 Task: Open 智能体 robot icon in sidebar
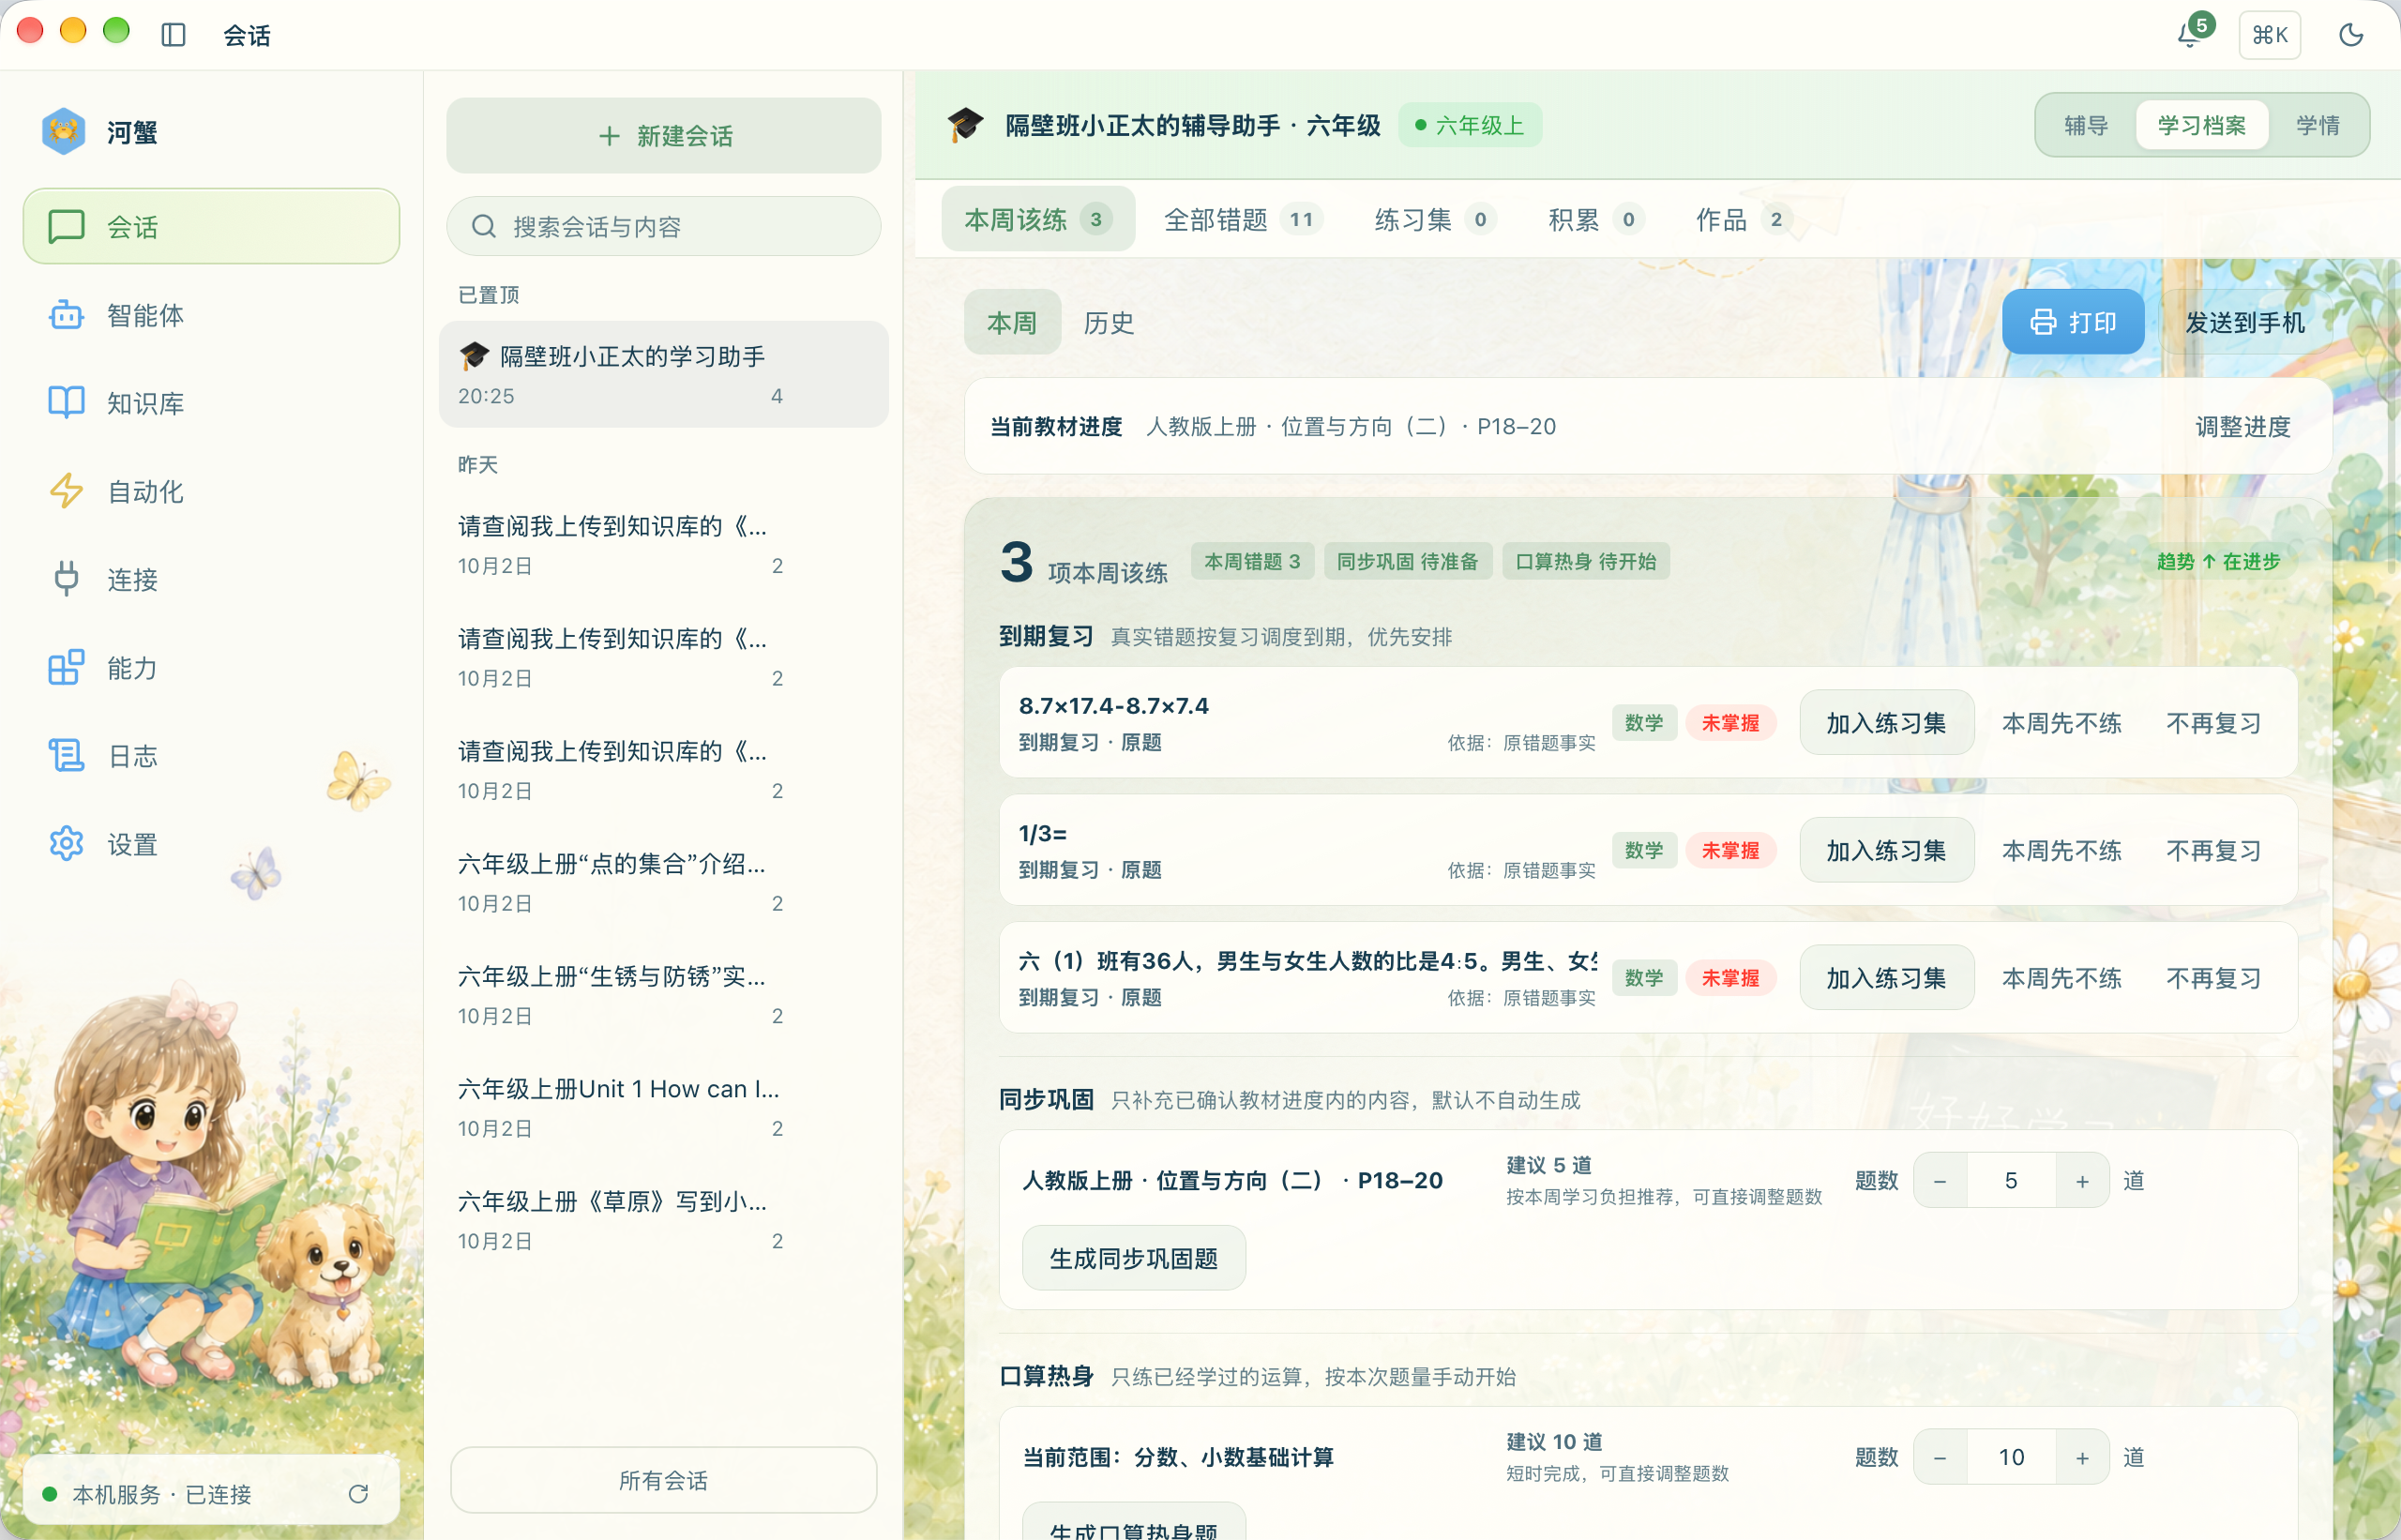pos(66,315)
